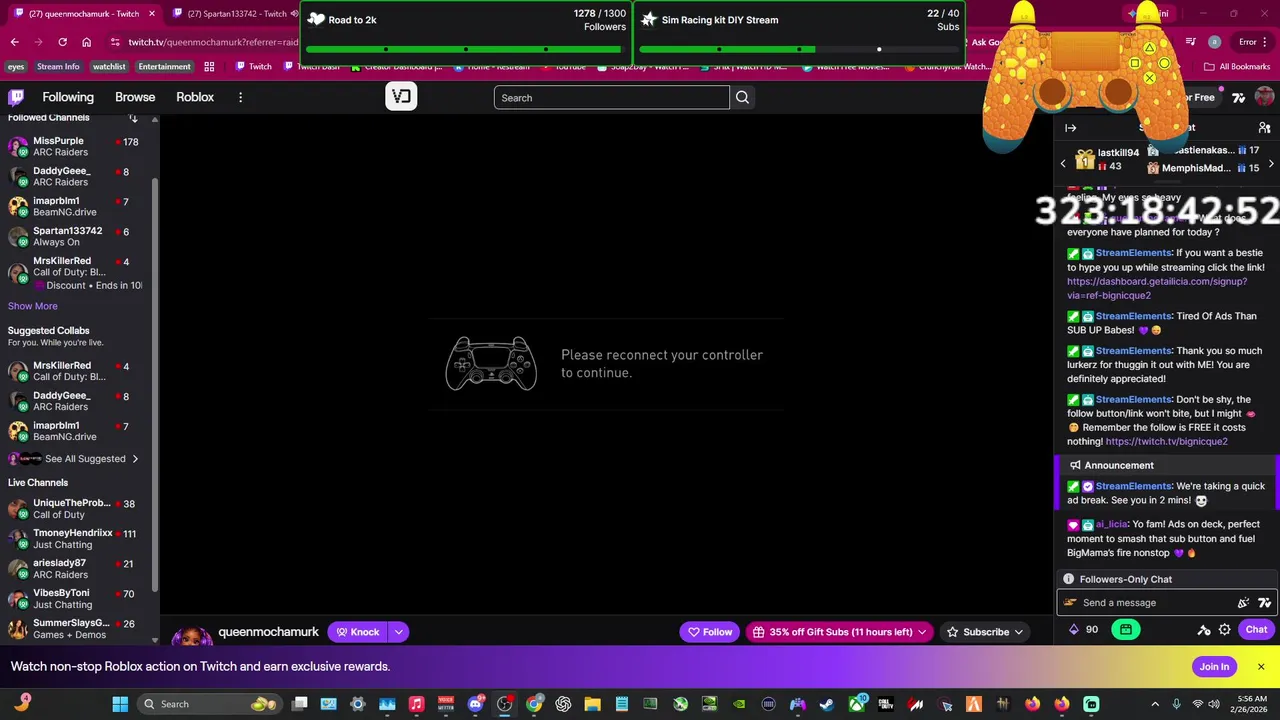Launch Steam from the taskbar
The height and width of the screenshot is (720, 1280).
coord(827,704)
